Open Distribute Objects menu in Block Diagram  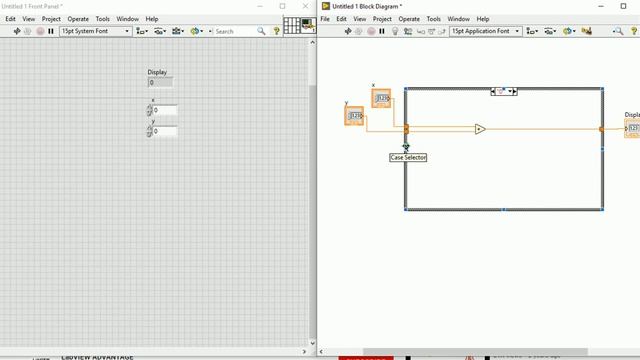[550, 31]
